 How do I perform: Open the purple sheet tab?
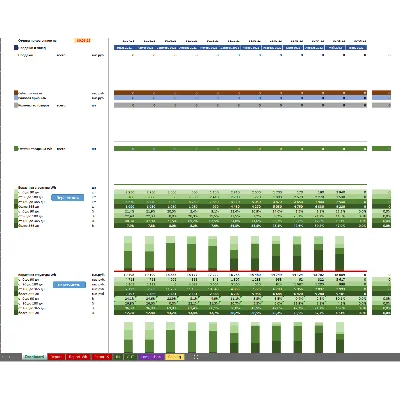tap(151, 357)
